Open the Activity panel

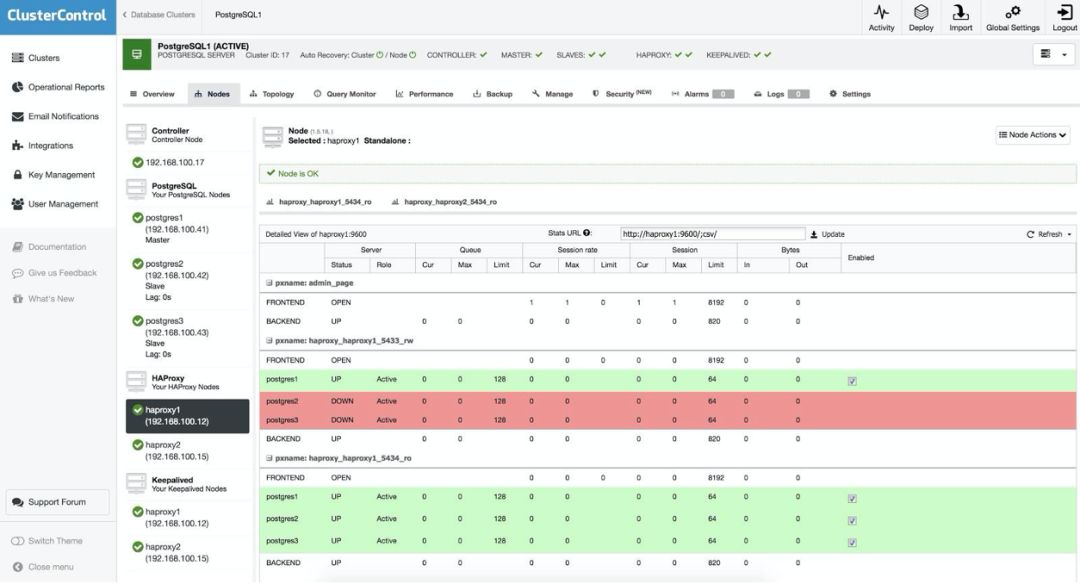(x=881, y=18)
